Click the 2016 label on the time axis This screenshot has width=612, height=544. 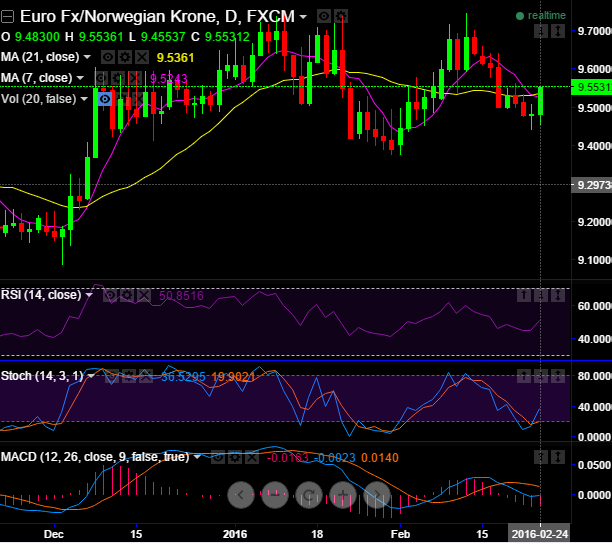tap(235, 534)
